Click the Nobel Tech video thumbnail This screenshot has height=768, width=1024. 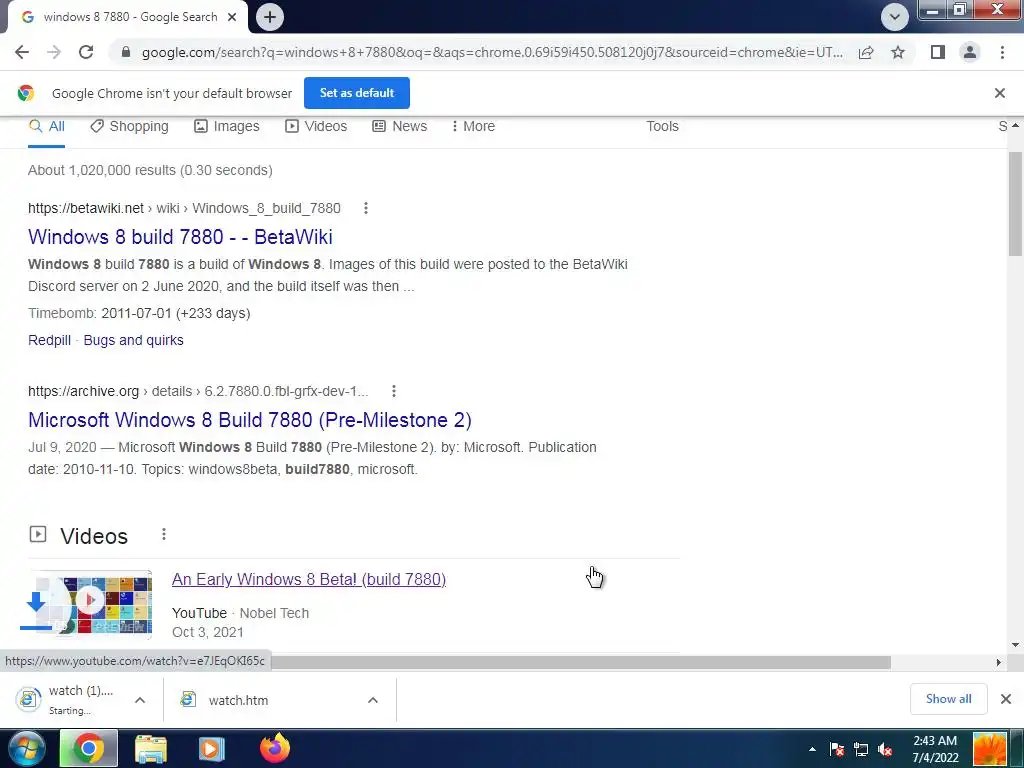click(90, 601)
